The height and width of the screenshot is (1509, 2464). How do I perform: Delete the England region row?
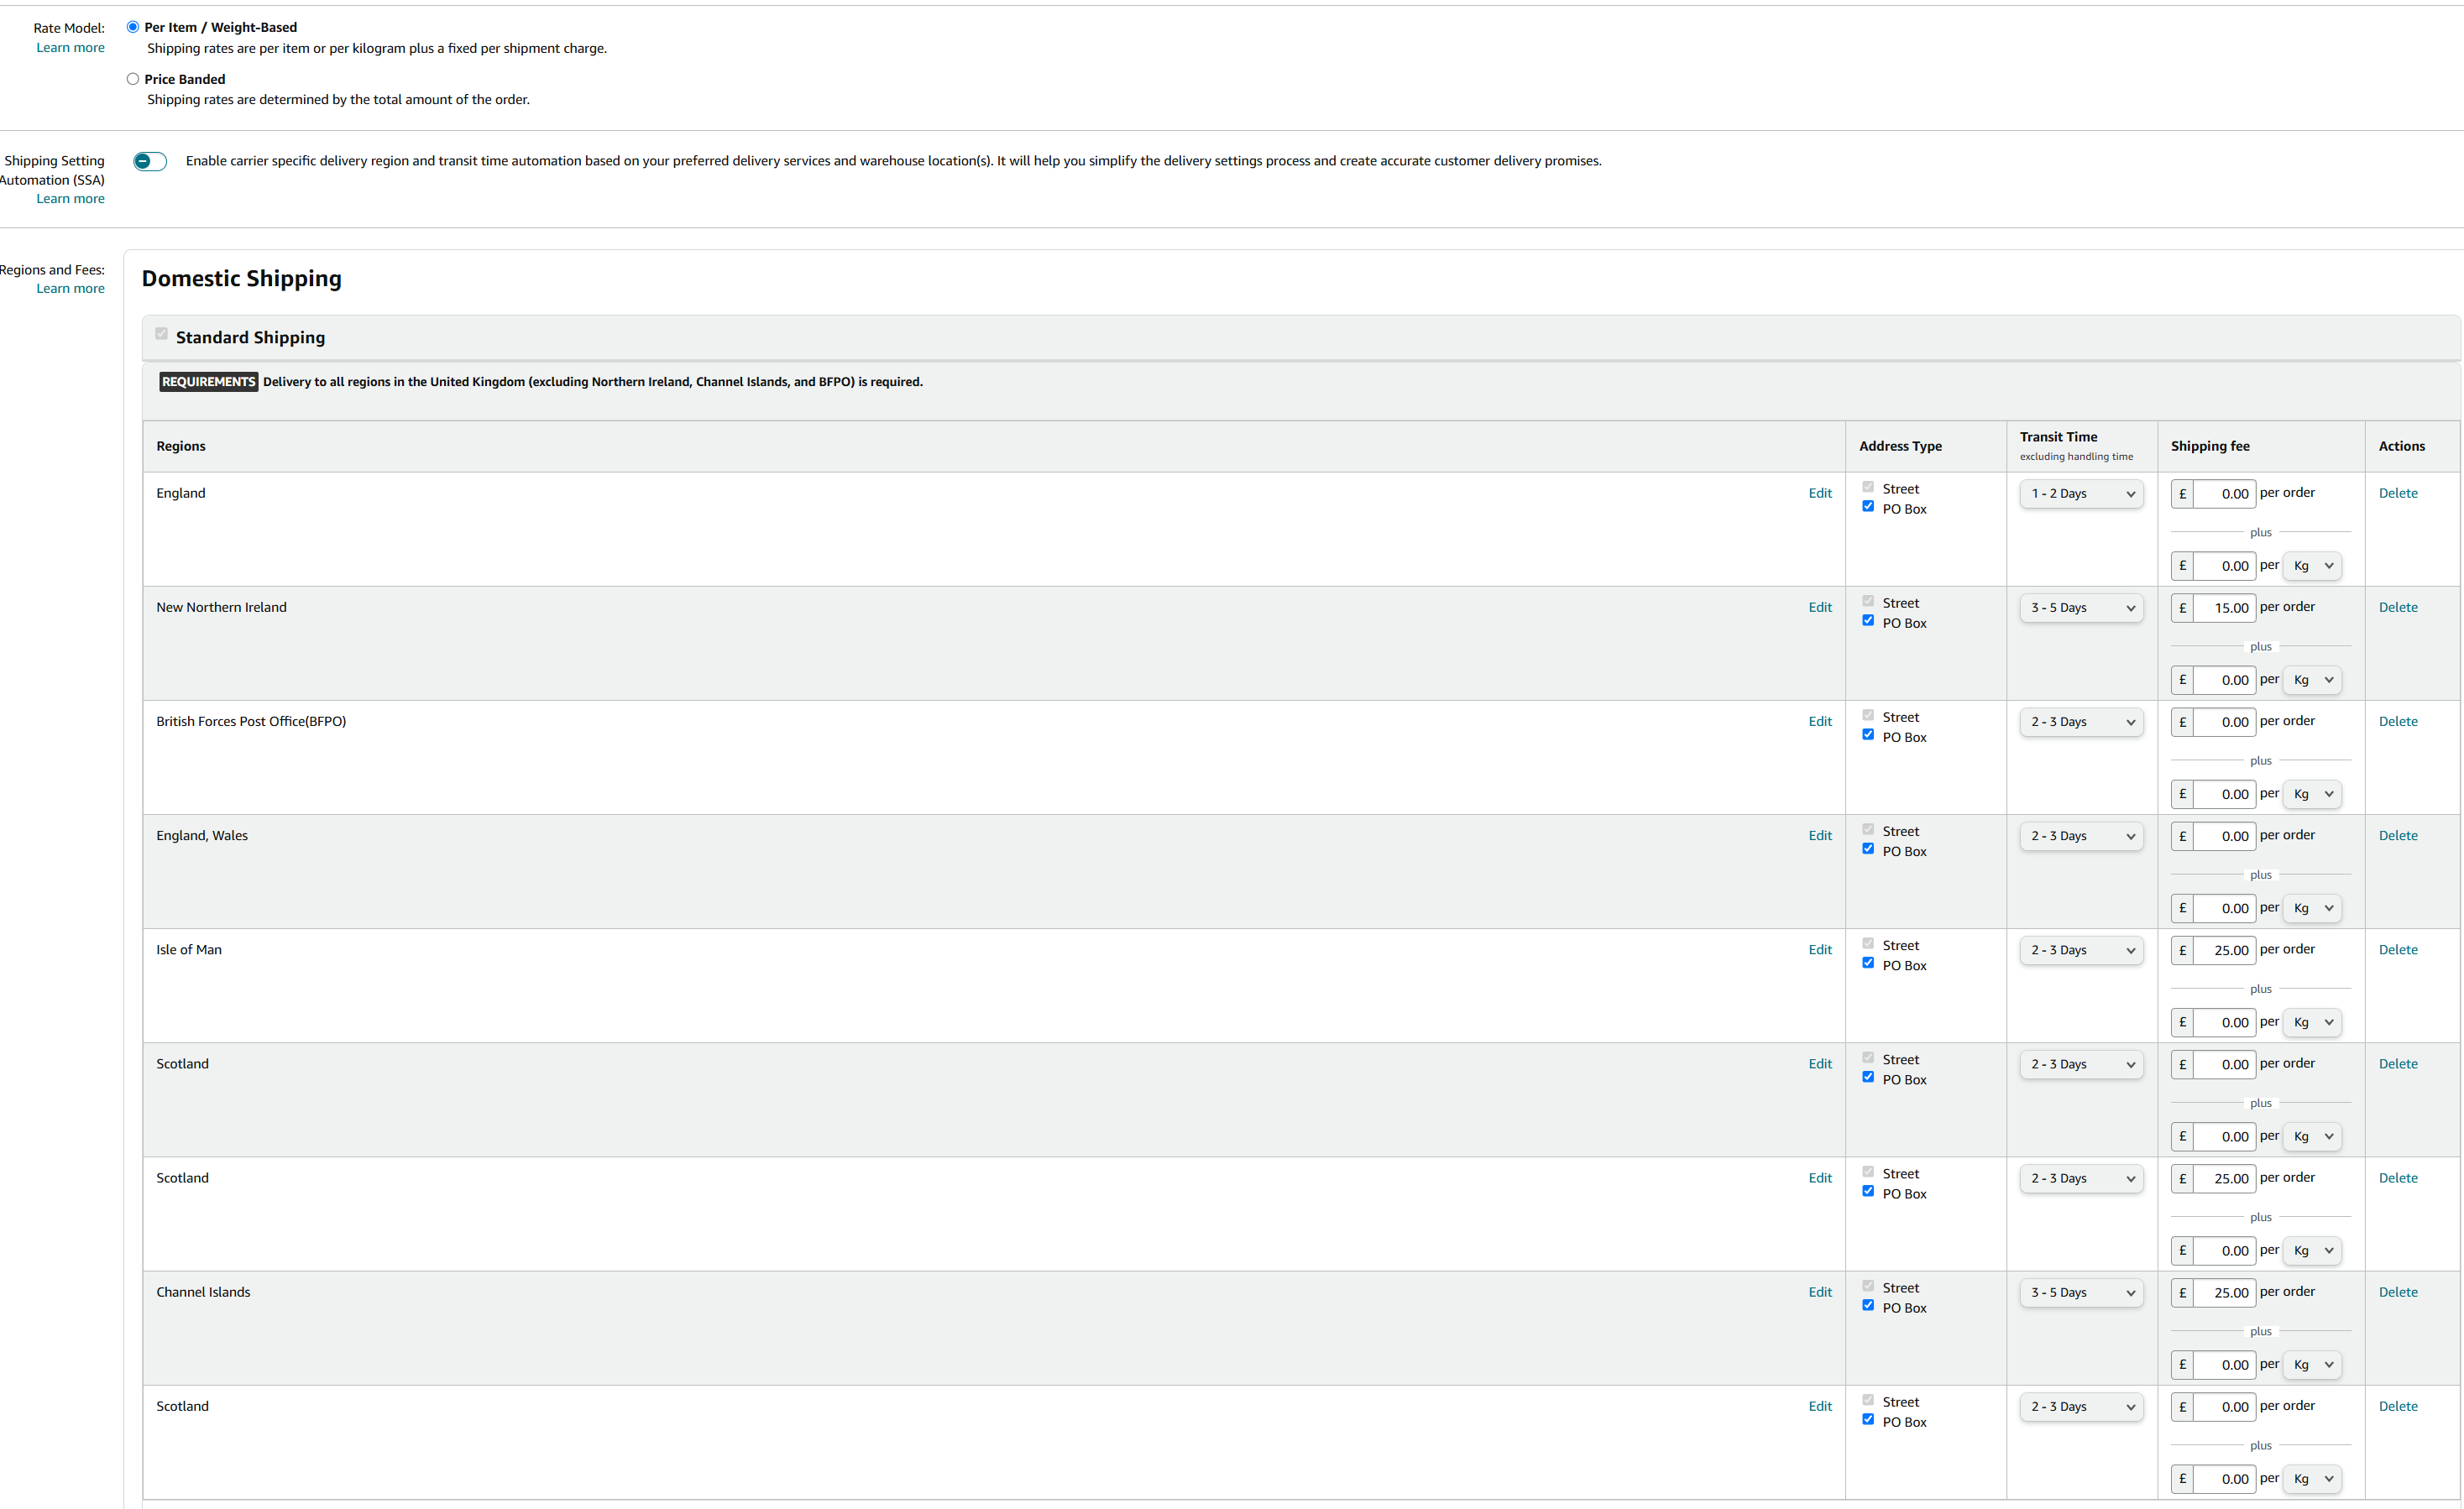[x=2398, y=493]
